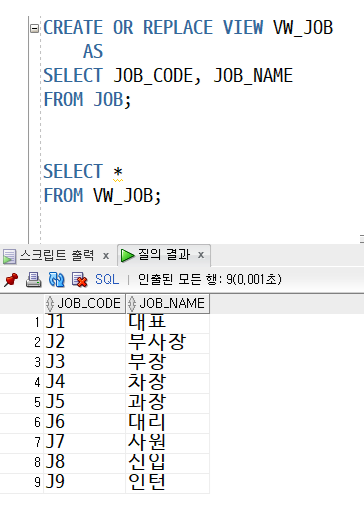Click the FROM JOB; line
This screenshot has width=364, height=527.
[87, 100]
